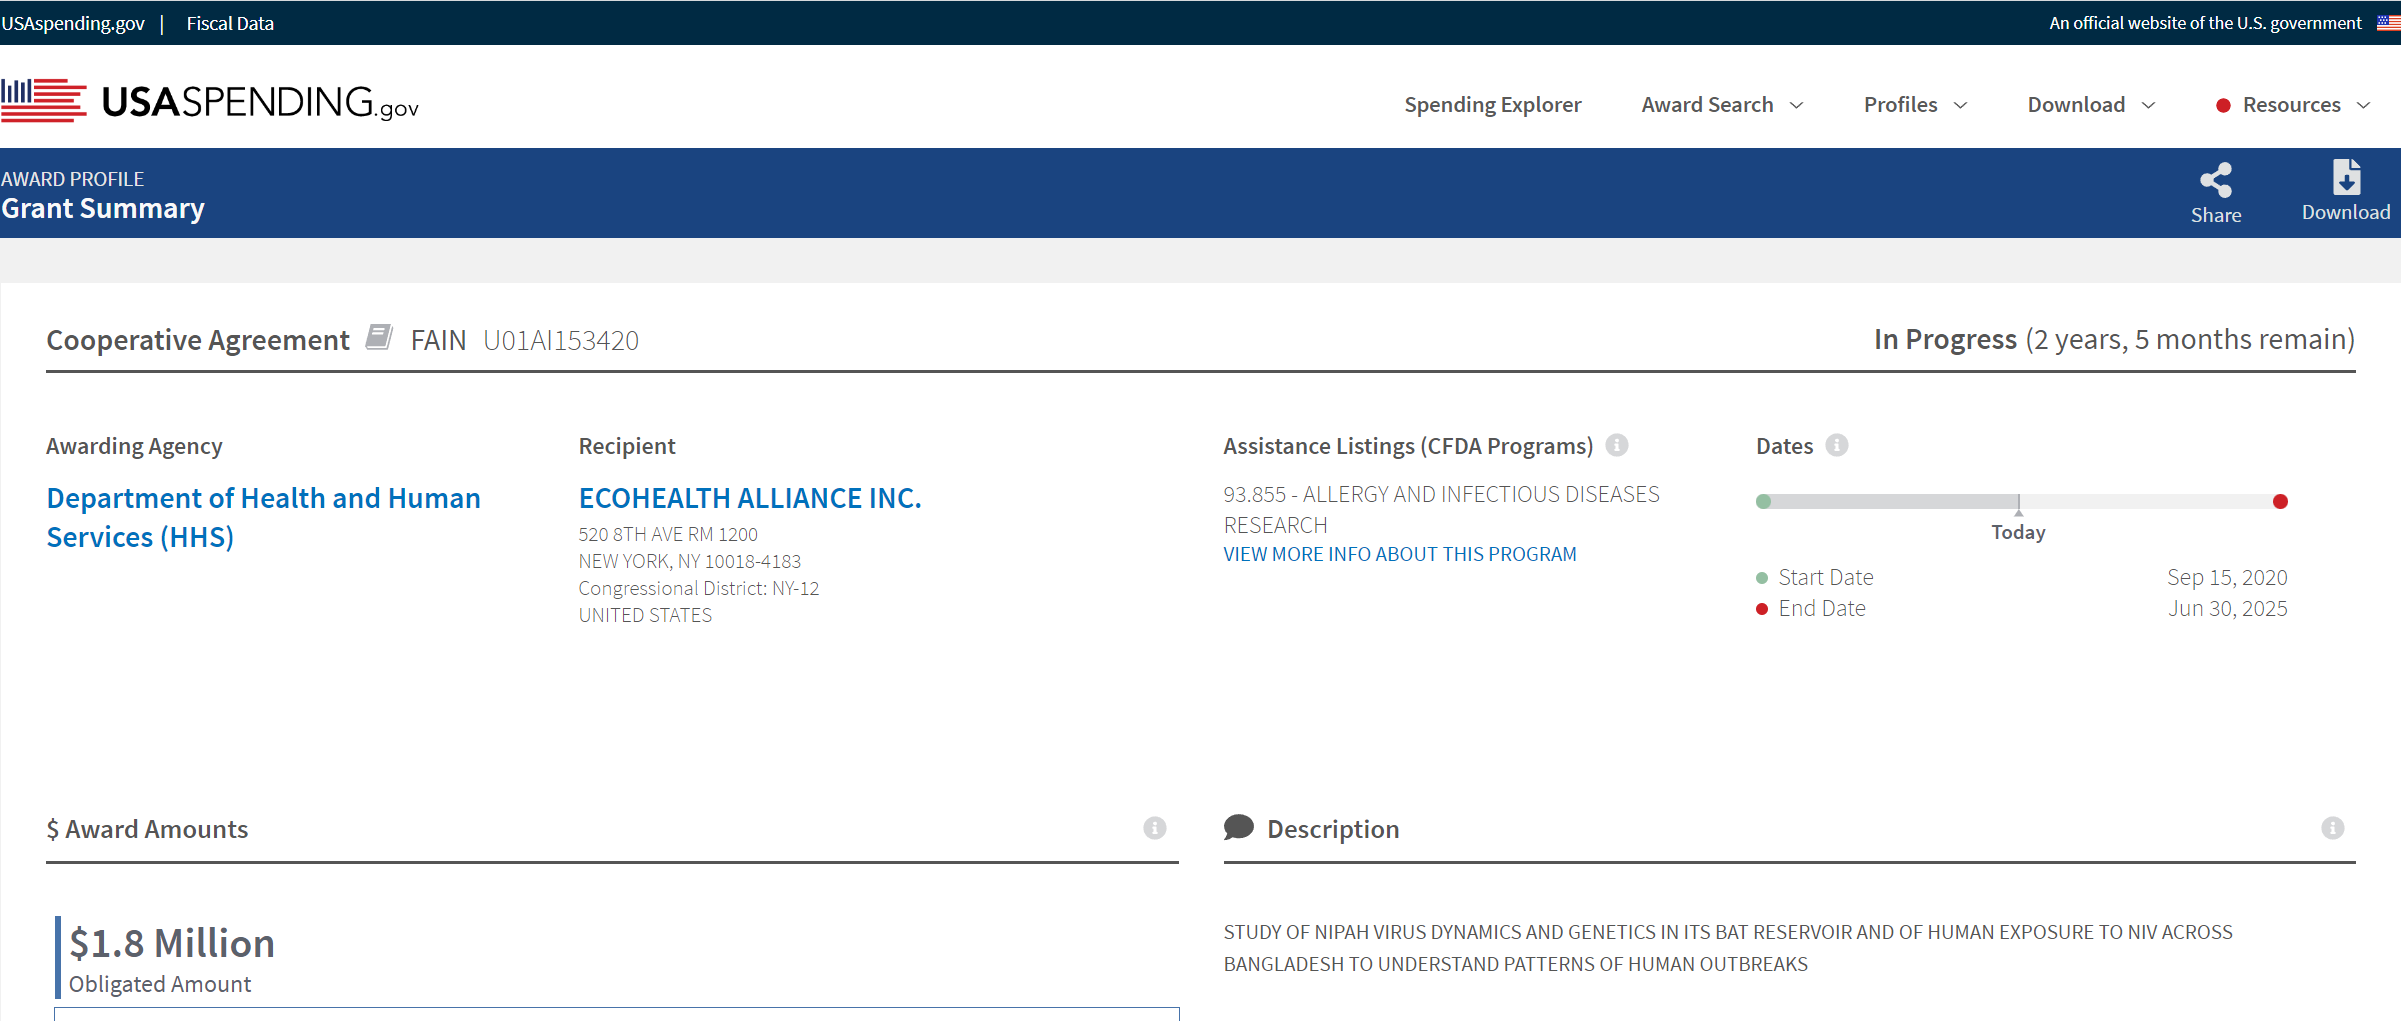Viewport: 2401px width, 1021px height.
Task: Click the Grant Summary heading
Action: click(x=102, y=208)
